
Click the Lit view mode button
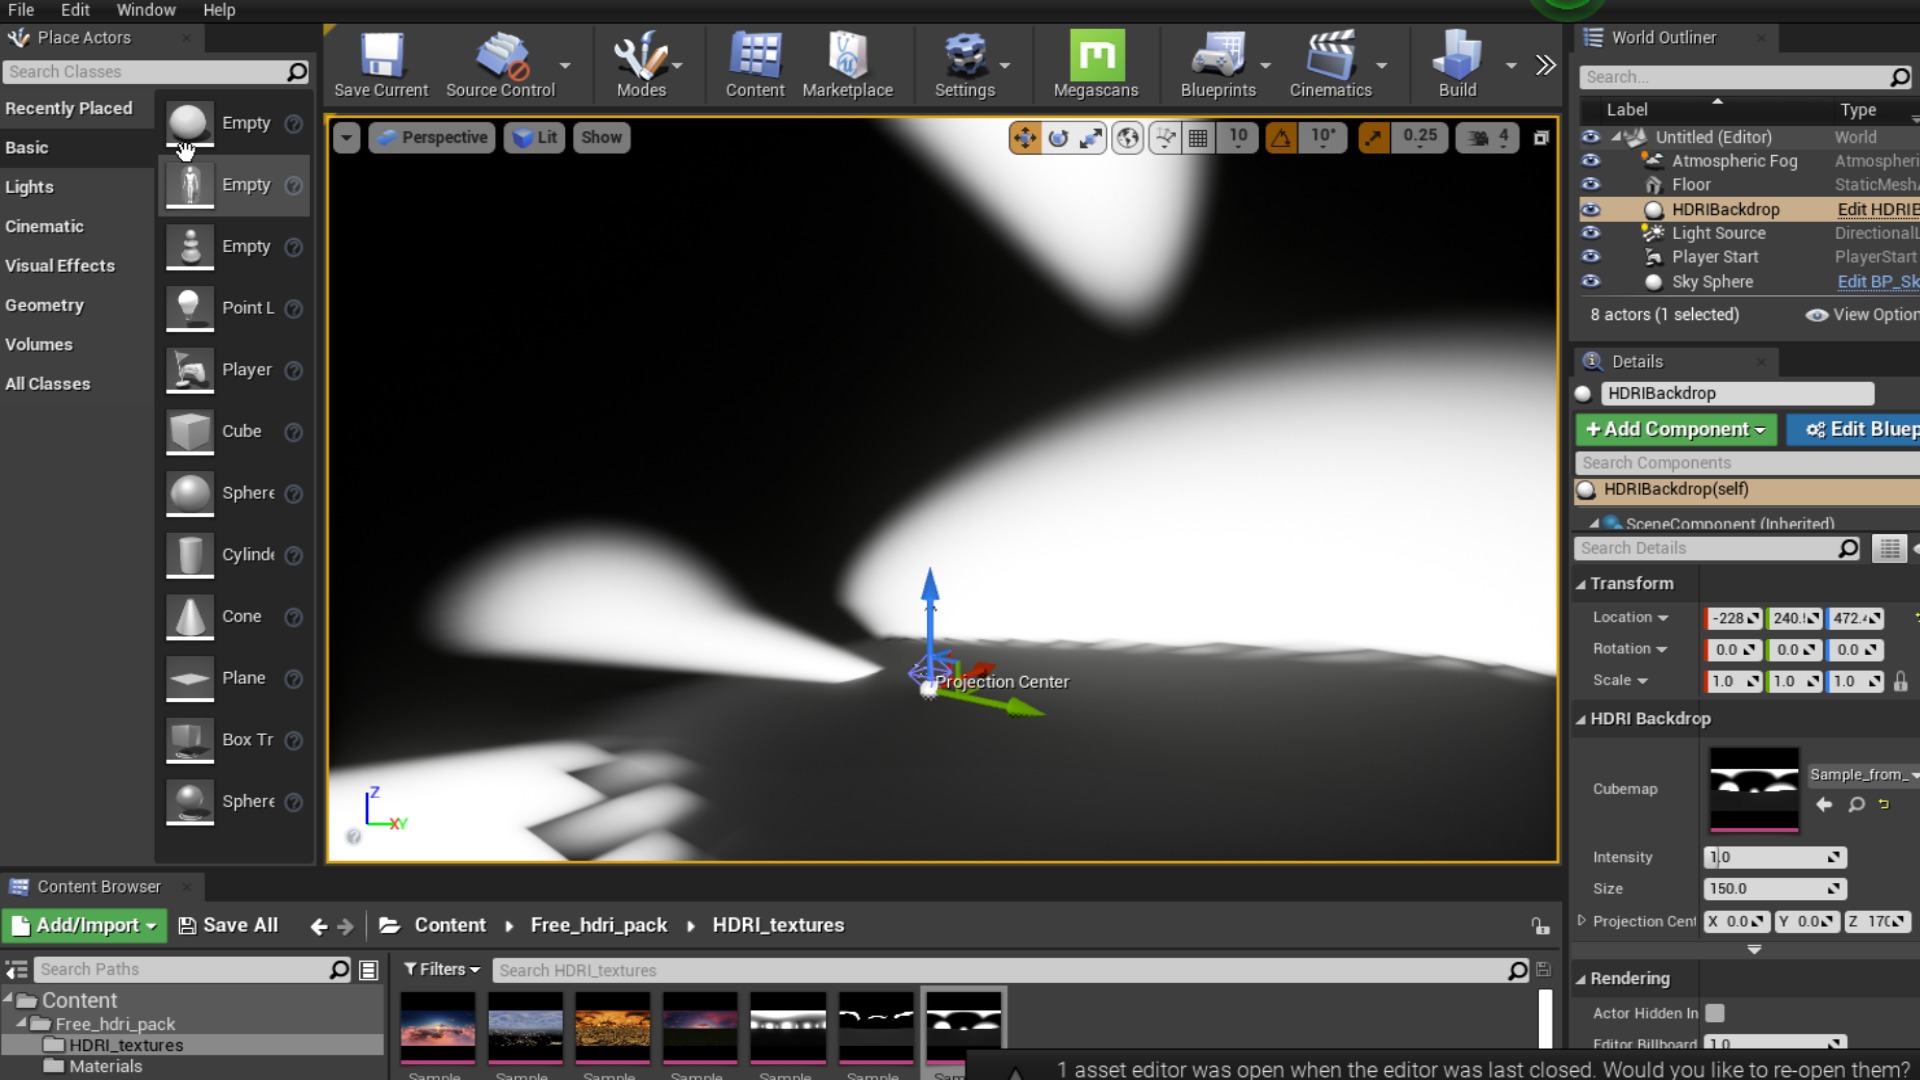tap(535, 138)
